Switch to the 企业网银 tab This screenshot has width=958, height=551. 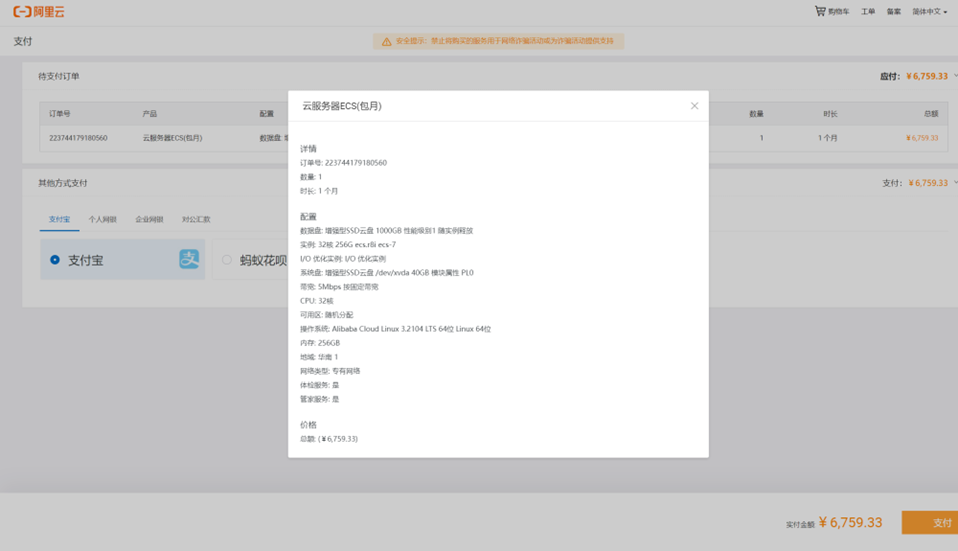(149, 219)
